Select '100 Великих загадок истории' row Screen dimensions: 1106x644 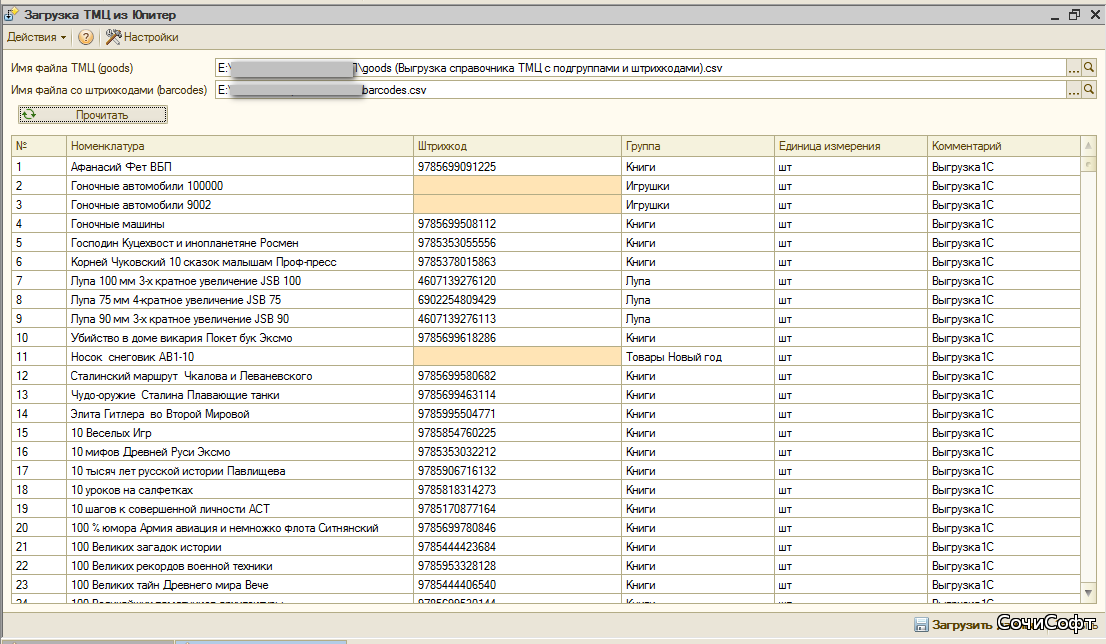pyautogui.click(x=546, y=548)
